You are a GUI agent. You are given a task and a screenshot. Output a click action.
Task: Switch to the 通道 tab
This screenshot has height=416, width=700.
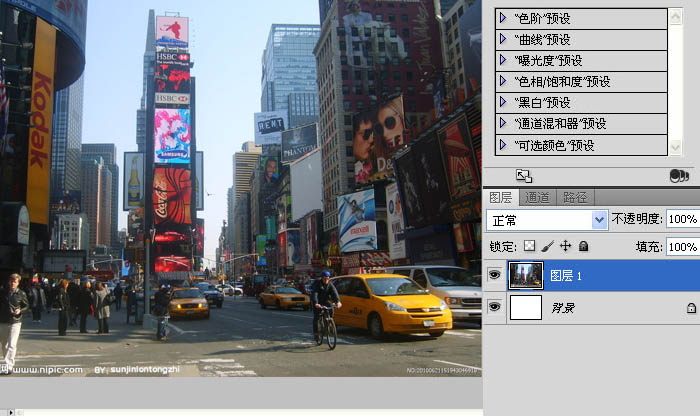coord(537,197)
